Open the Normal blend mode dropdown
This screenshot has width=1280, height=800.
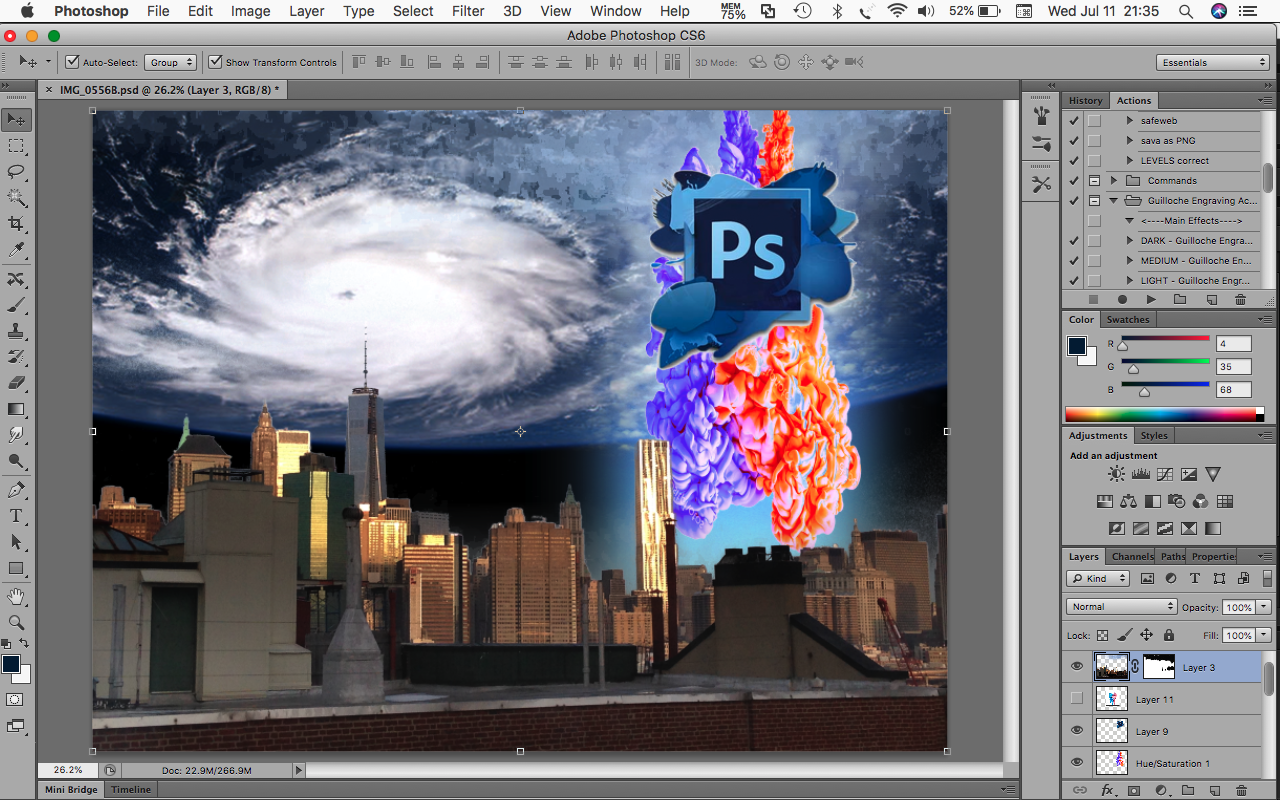1122,607
